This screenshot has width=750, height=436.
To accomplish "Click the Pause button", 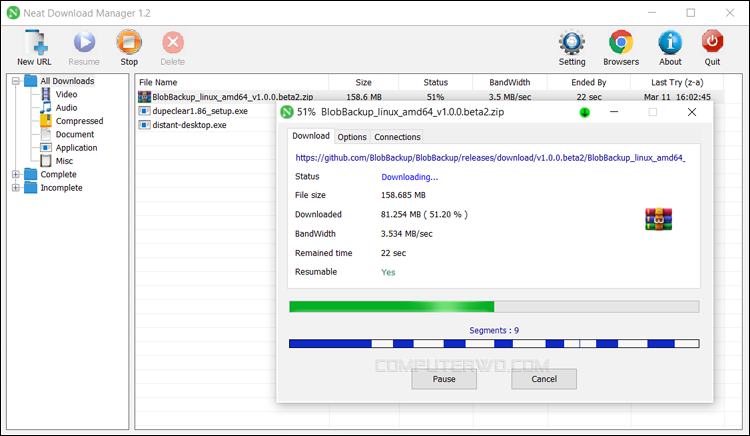I will pyautogui.click(x=444, y=379).
